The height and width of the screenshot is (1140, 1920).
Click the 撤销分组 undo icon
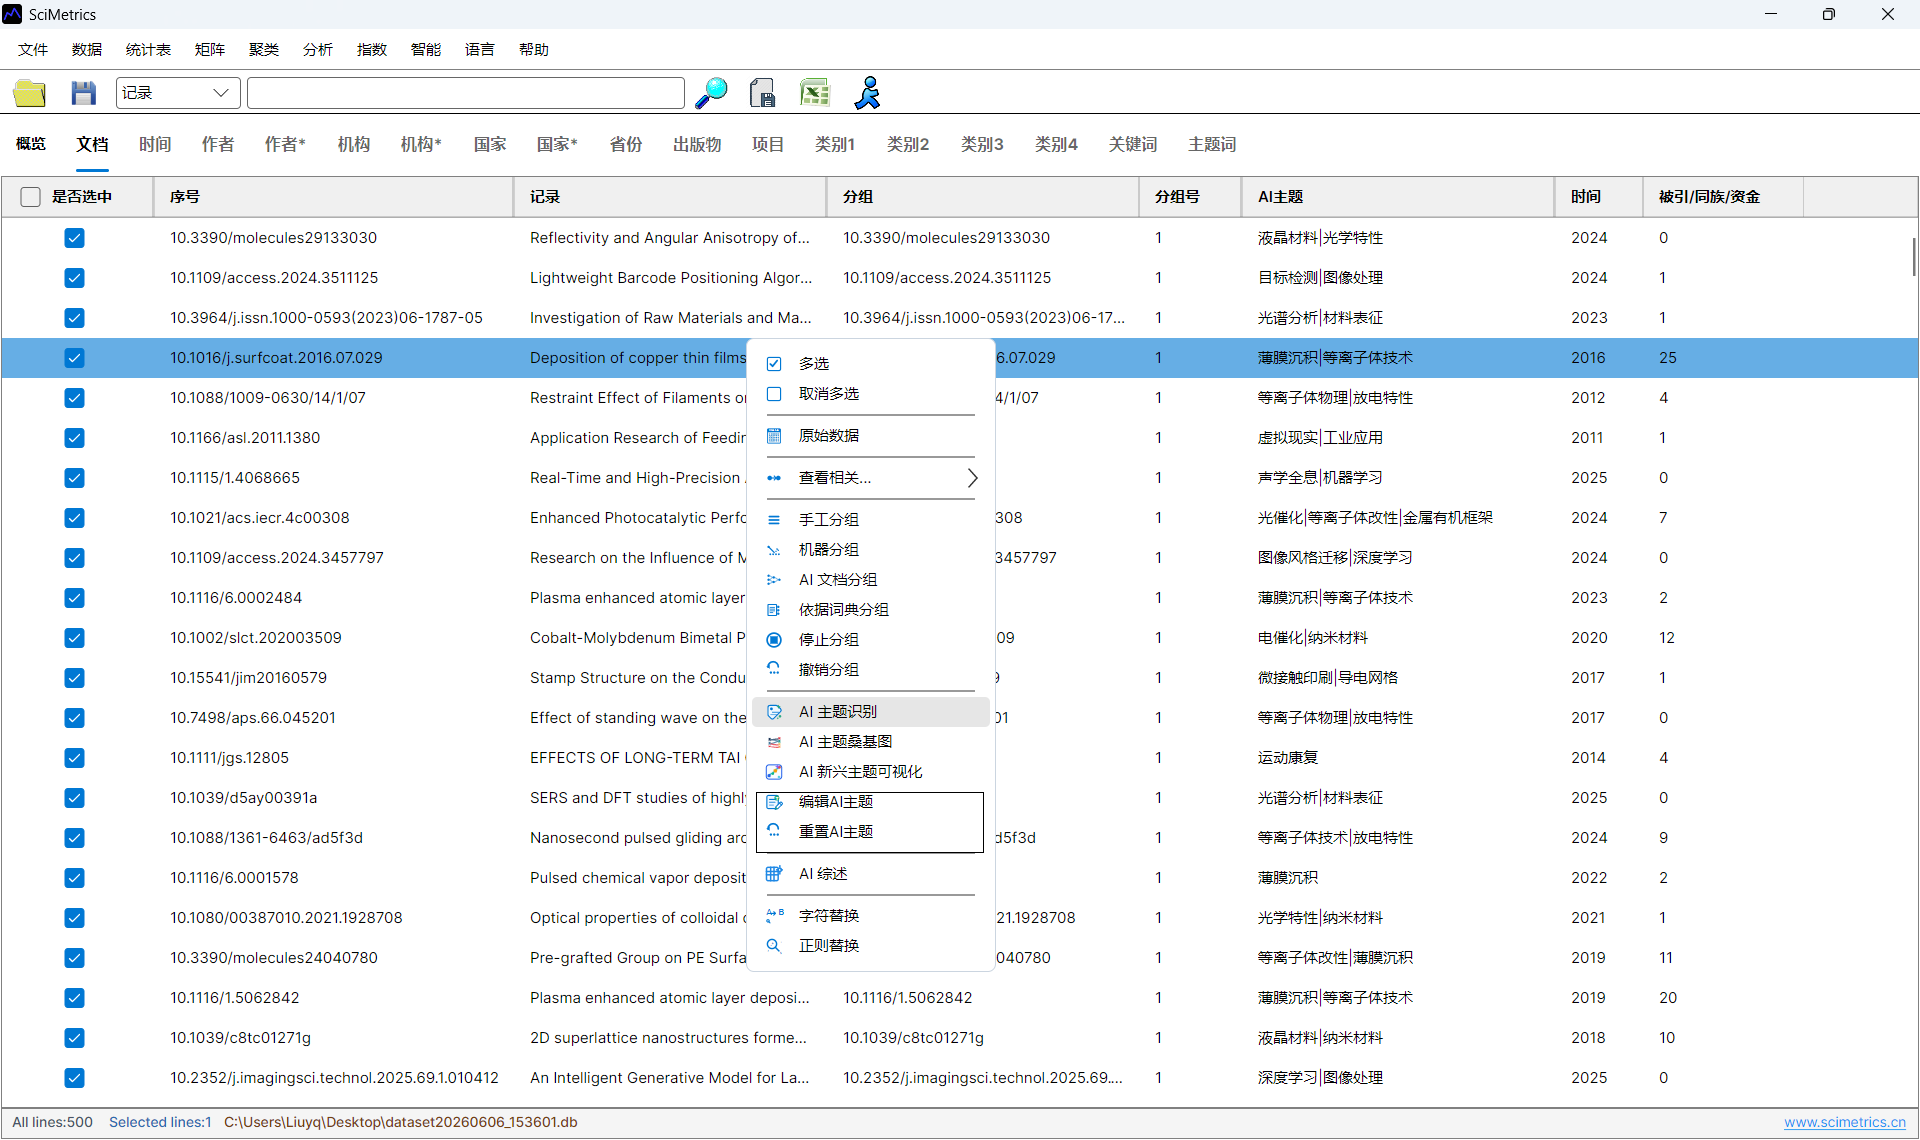pos(774,670)
